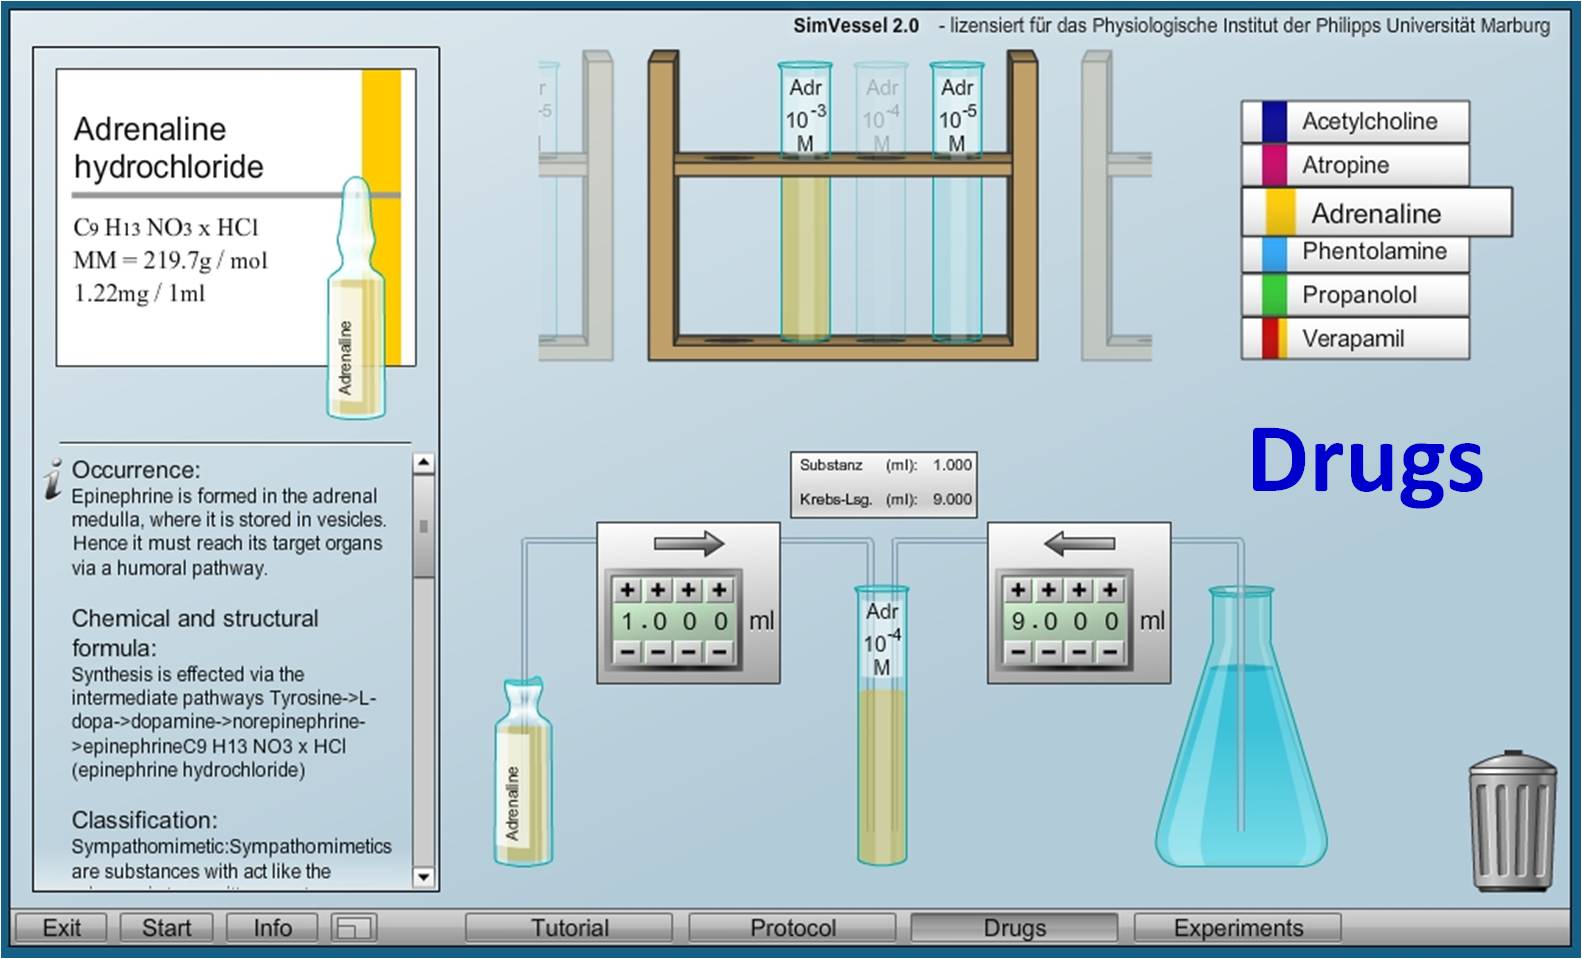Switch to the Protocol tab

click(792, 928)
